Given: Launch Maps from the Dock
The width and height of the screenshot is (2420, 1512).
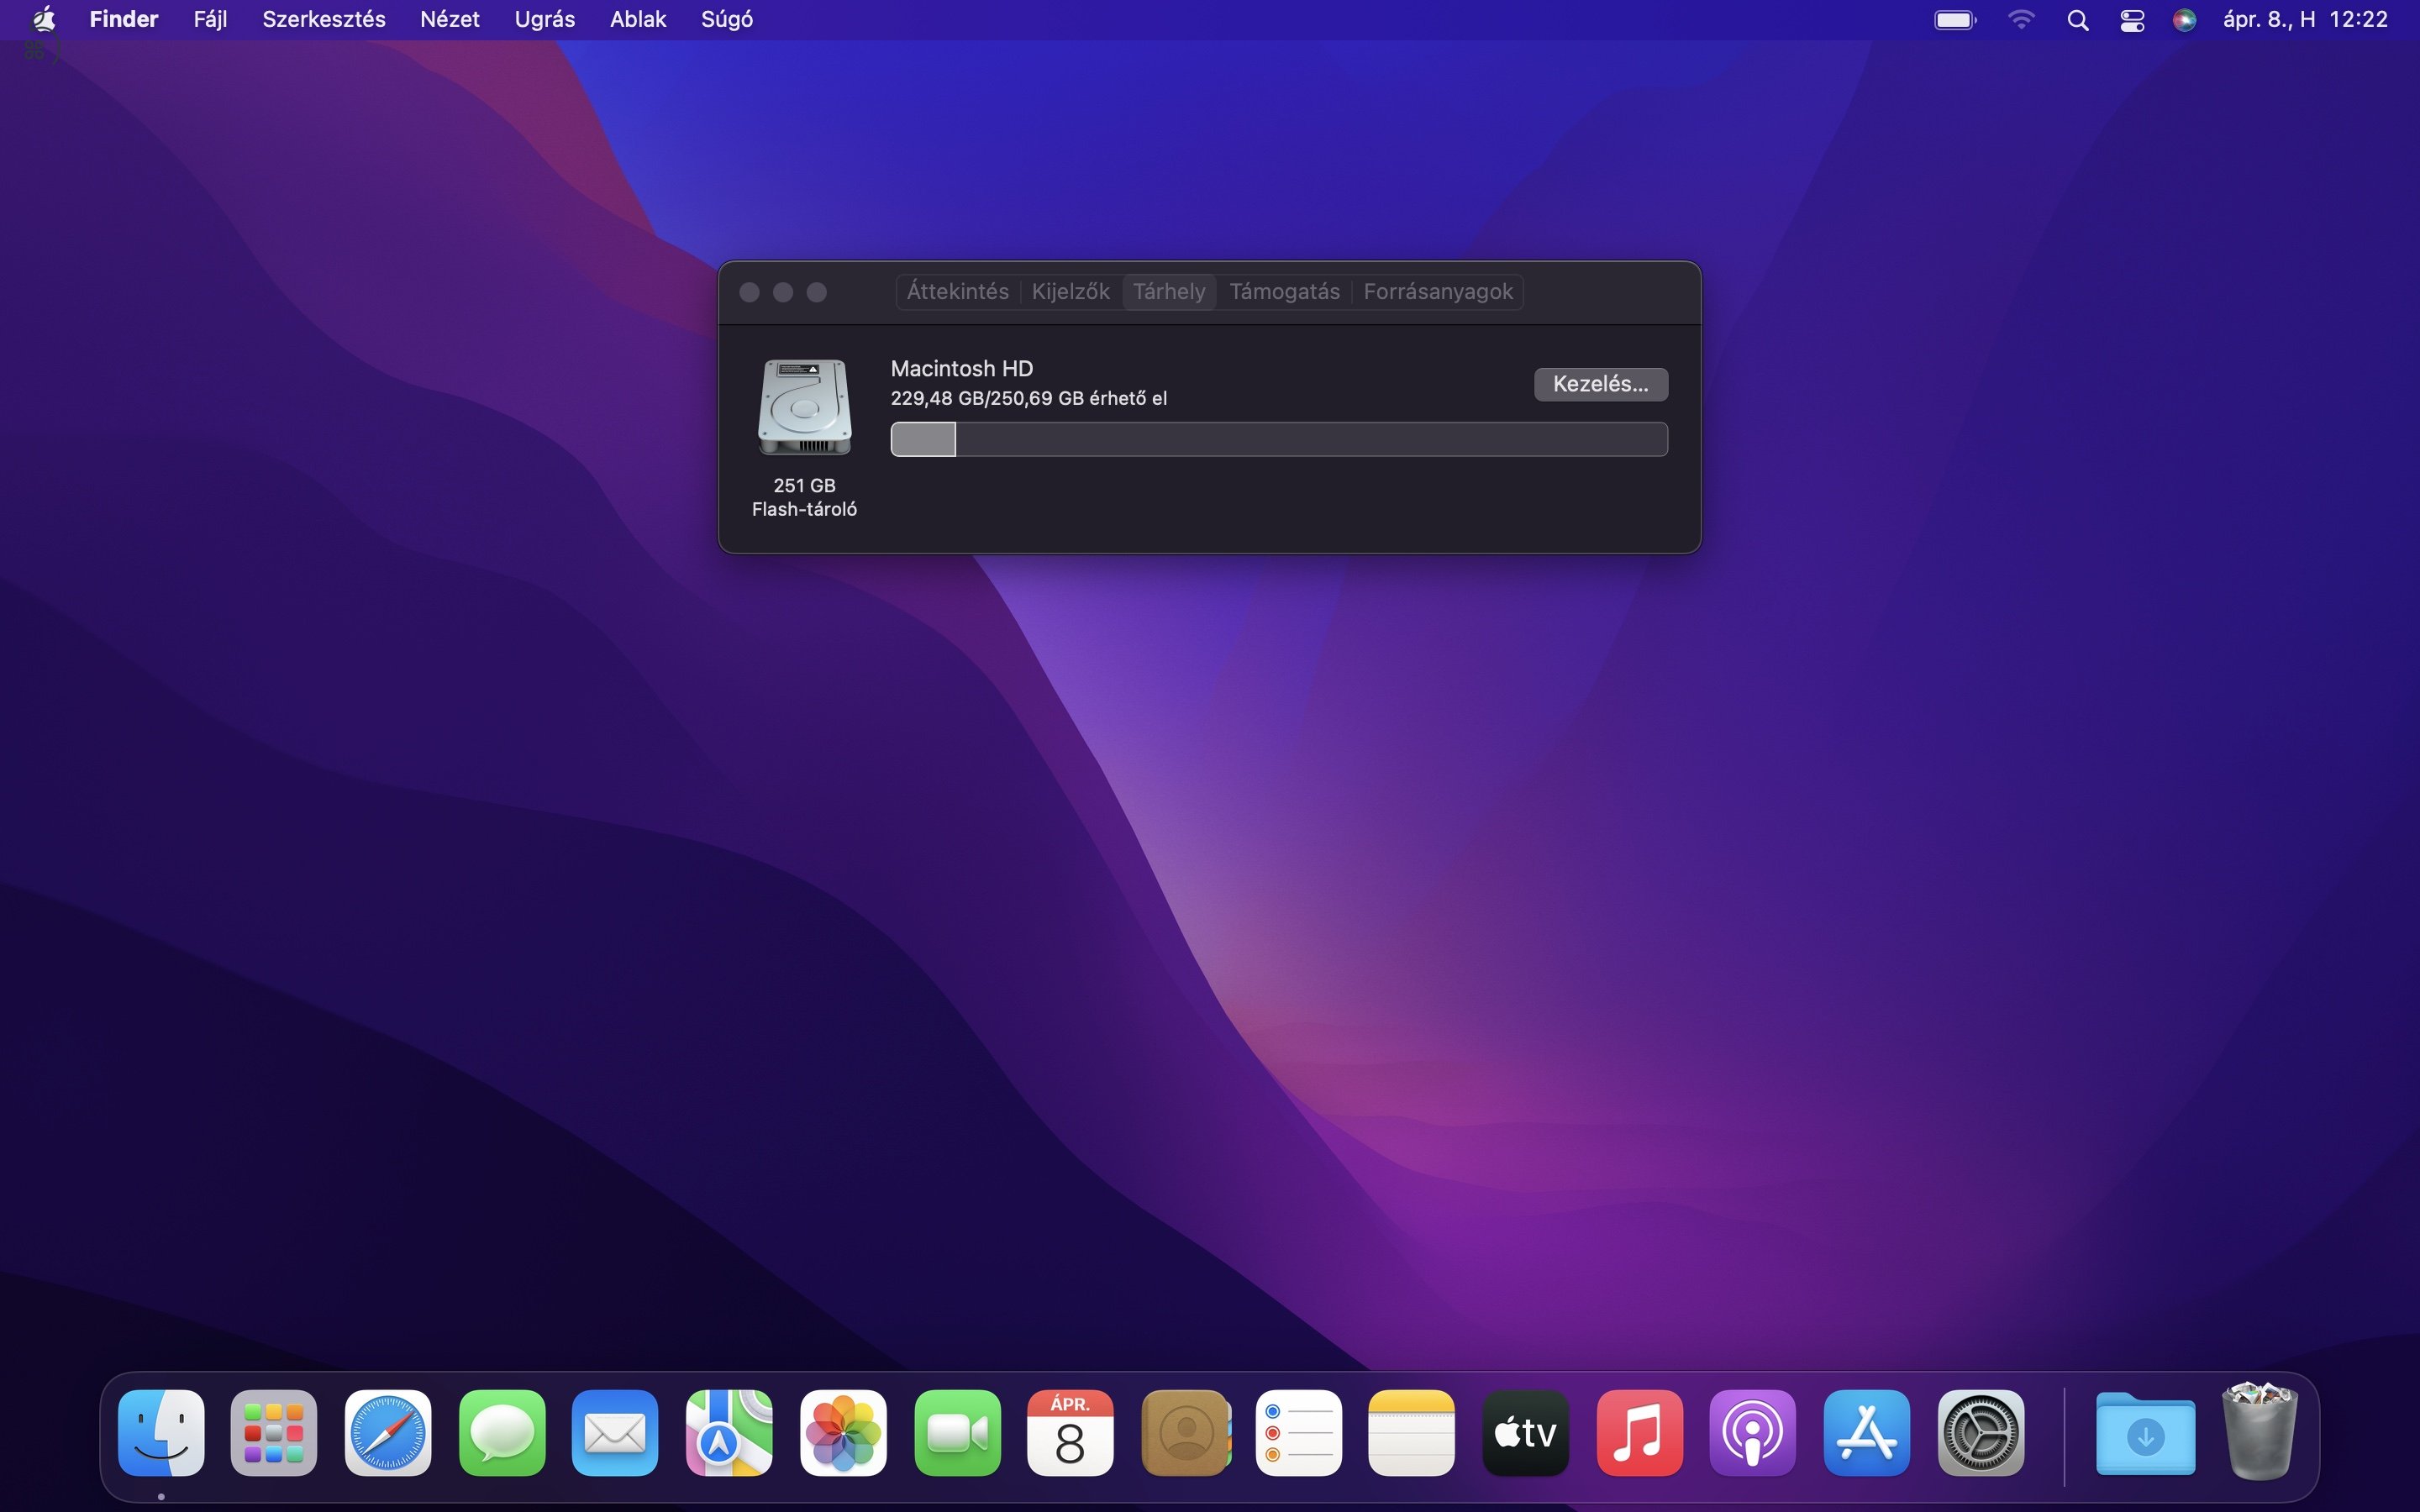Looking at the screenshot, I should 729,1432.
